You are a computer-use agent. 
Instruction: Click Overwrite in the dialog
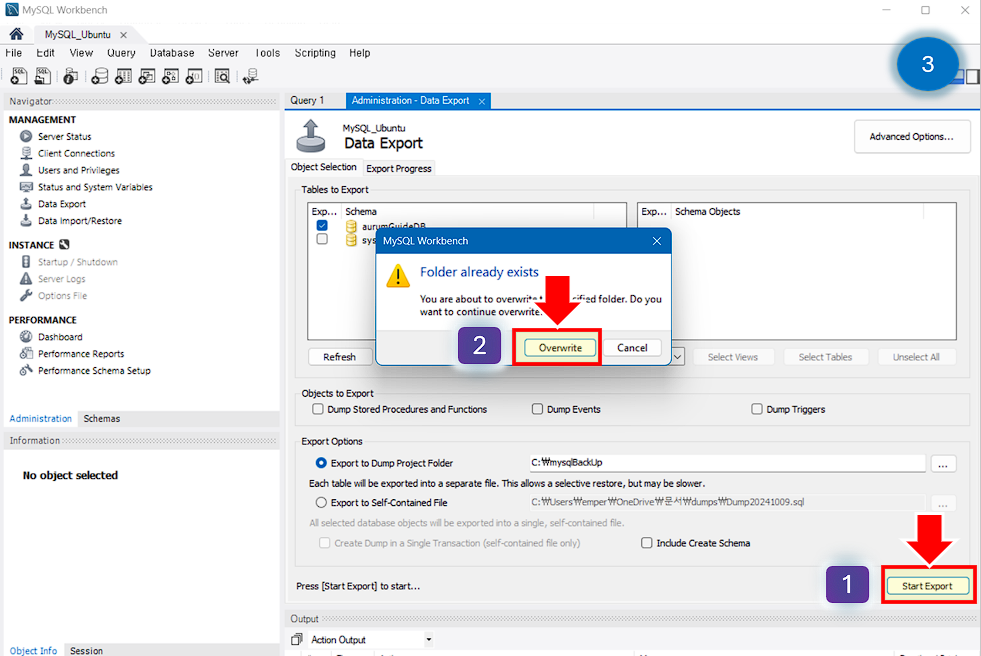[x=560, y=348]
